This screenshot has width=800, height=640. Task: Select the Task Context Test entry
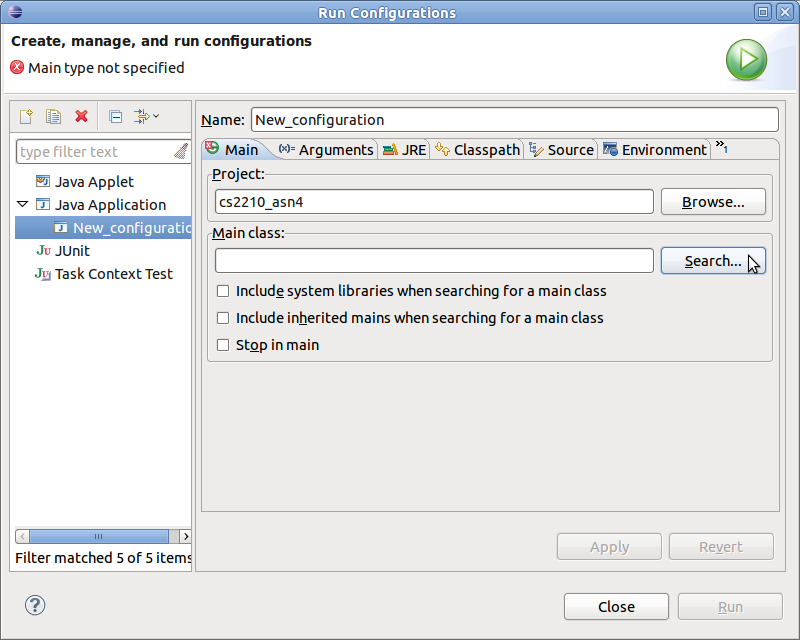(x=113, y=274)
